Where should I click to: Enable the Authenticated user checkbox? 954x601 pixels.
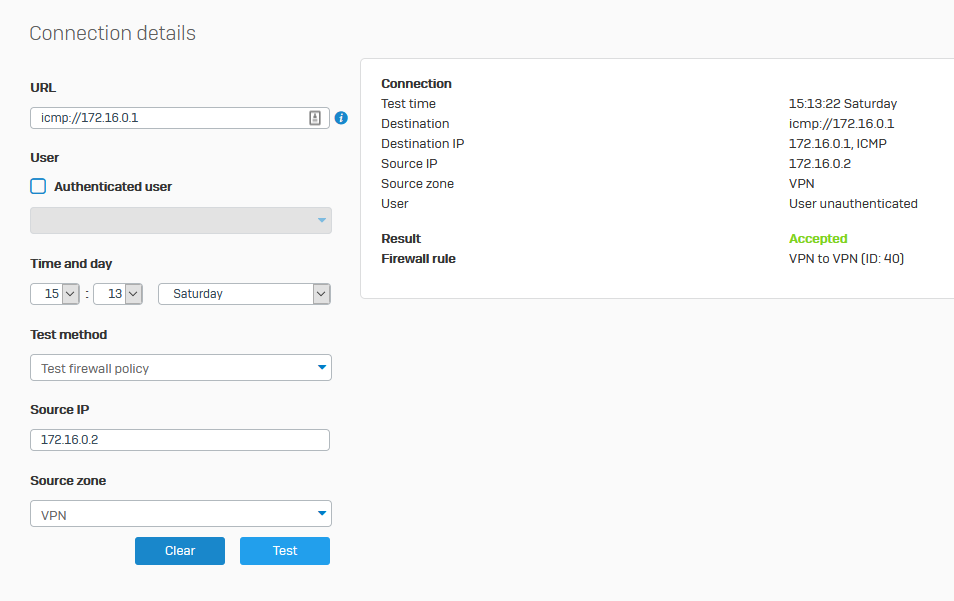(x=39, y=186)
